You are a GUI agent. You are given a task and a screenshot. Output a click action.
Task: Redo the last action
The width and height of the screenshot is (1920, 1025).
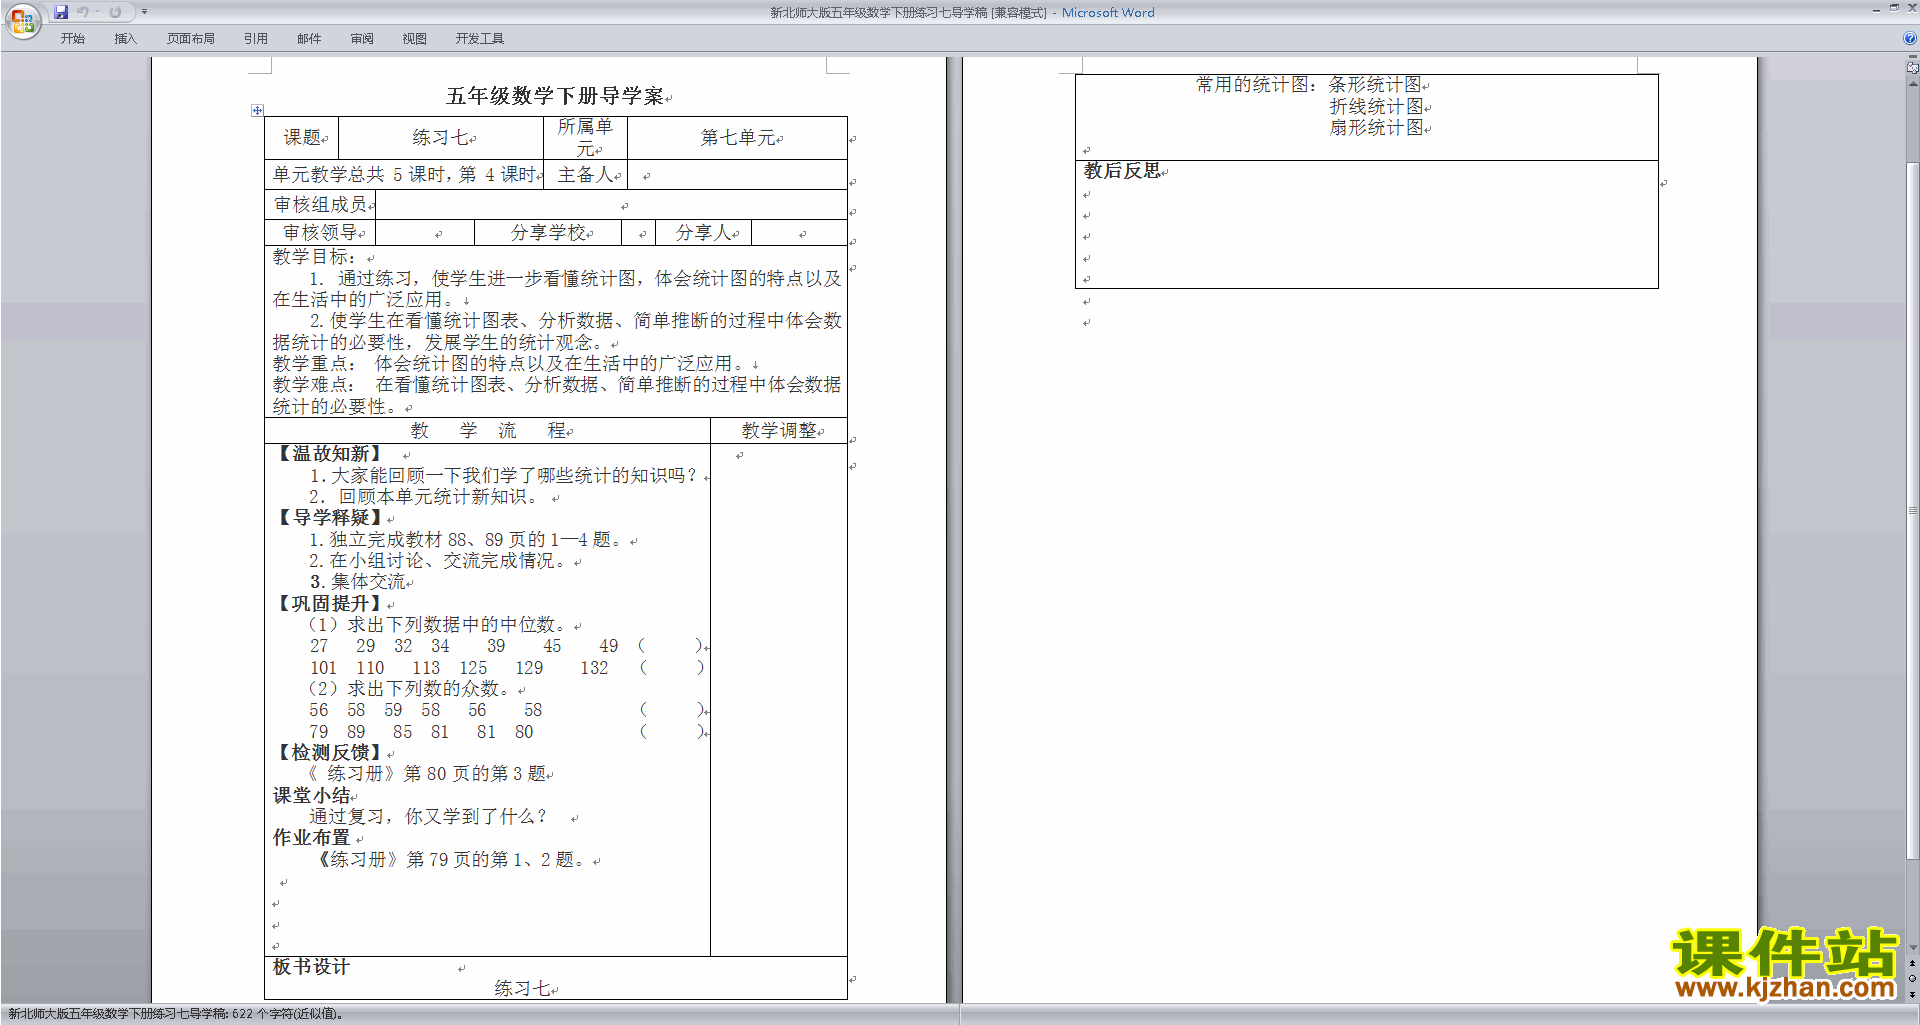(115, 12)
